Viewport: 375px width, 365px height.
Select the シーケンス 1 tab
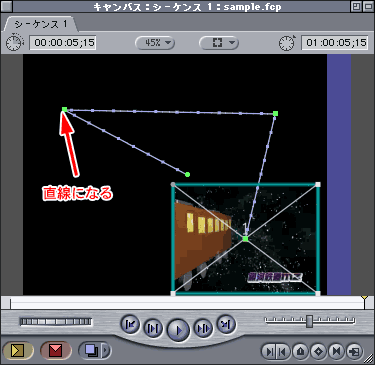click(x=41, y=24)
